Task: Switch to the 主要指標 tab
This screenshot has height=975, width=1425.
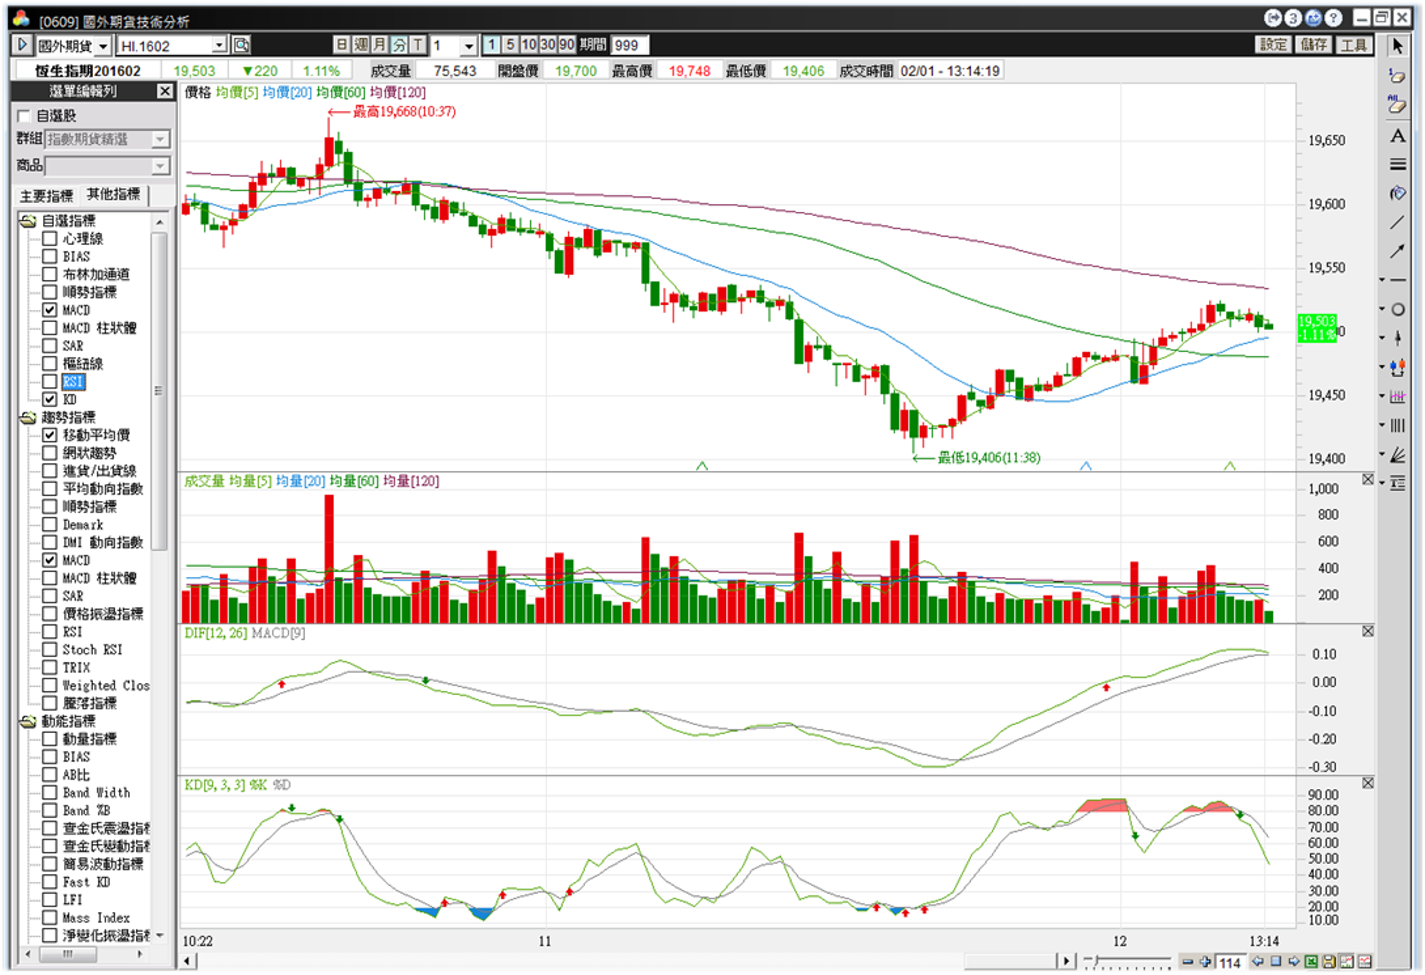Action: click(x=46, y=196)
